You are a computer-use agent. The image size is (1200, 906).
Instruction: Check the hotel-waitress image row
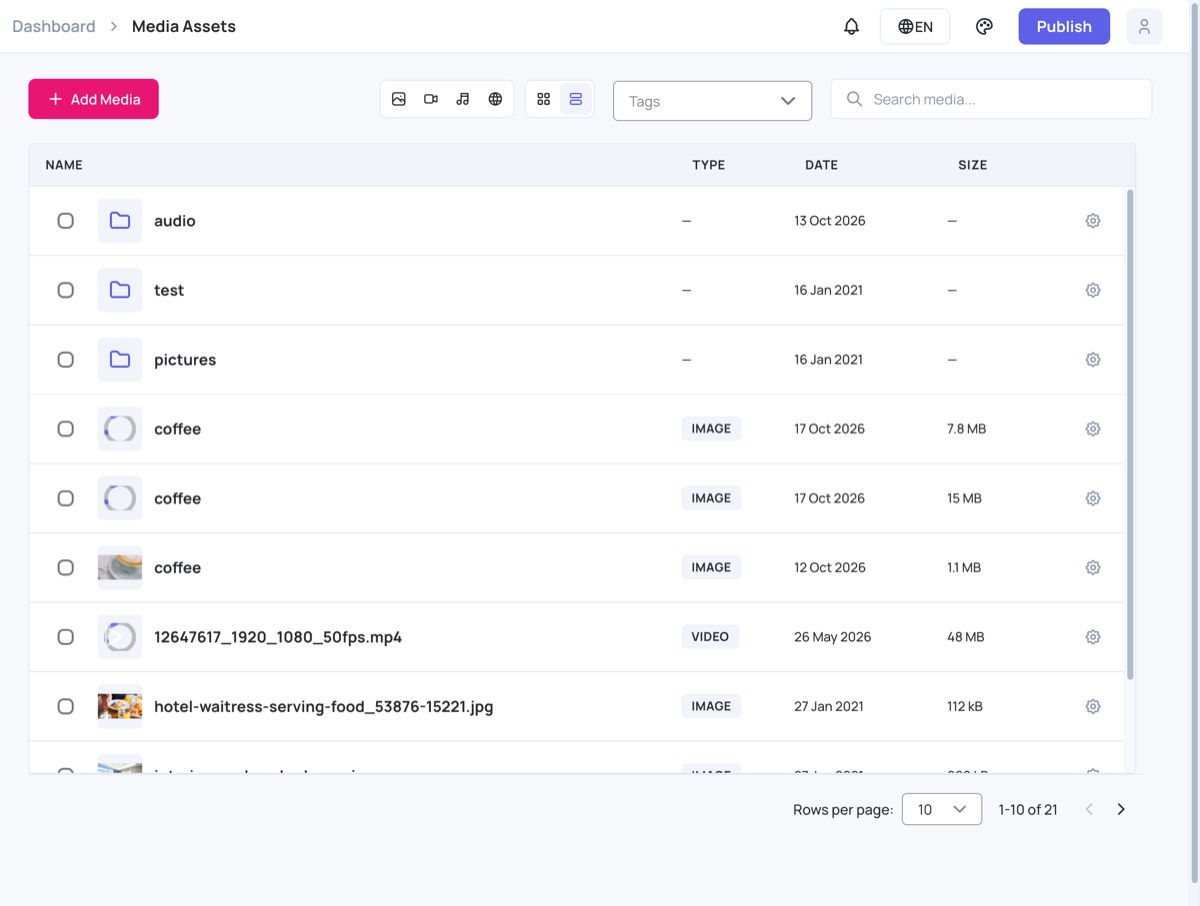point(65,706)
